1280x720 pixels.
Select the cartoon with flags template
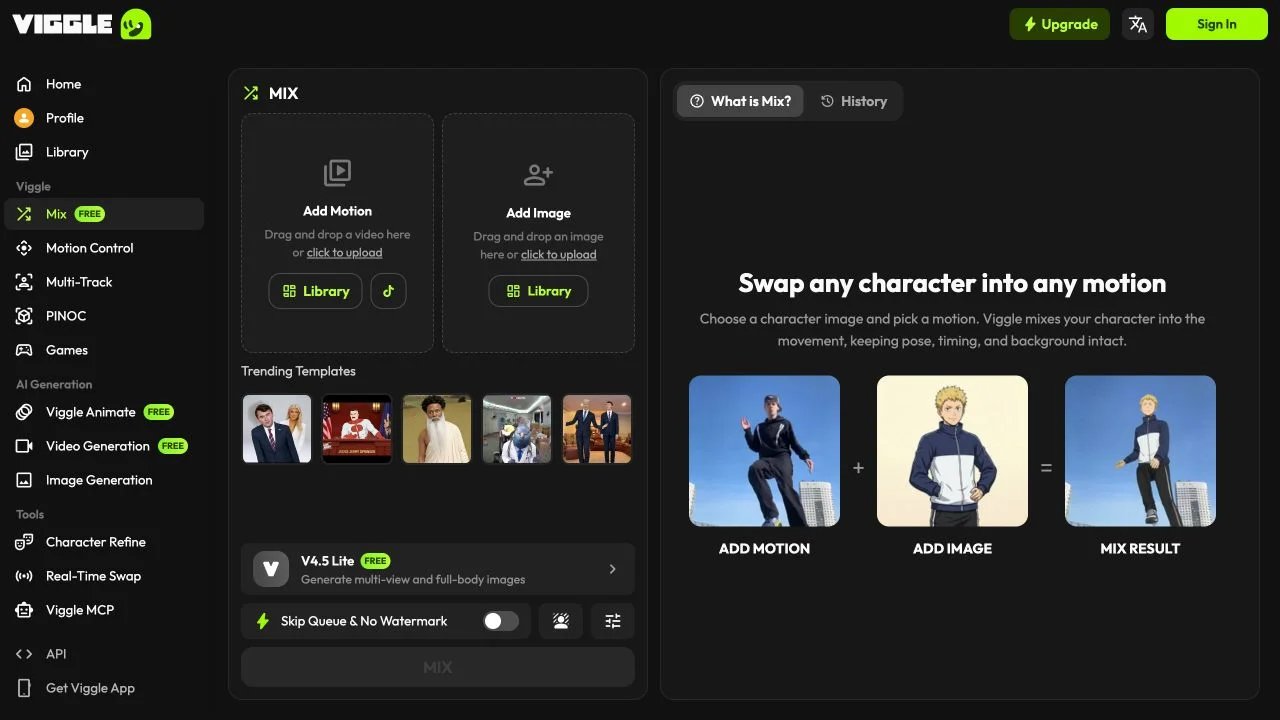tap(357, 429)
